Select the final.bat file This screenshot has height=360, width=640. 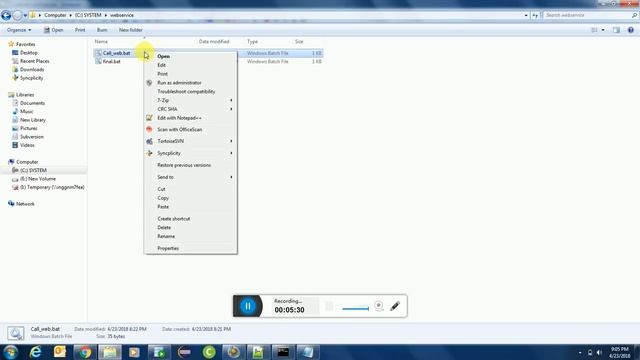111,62
